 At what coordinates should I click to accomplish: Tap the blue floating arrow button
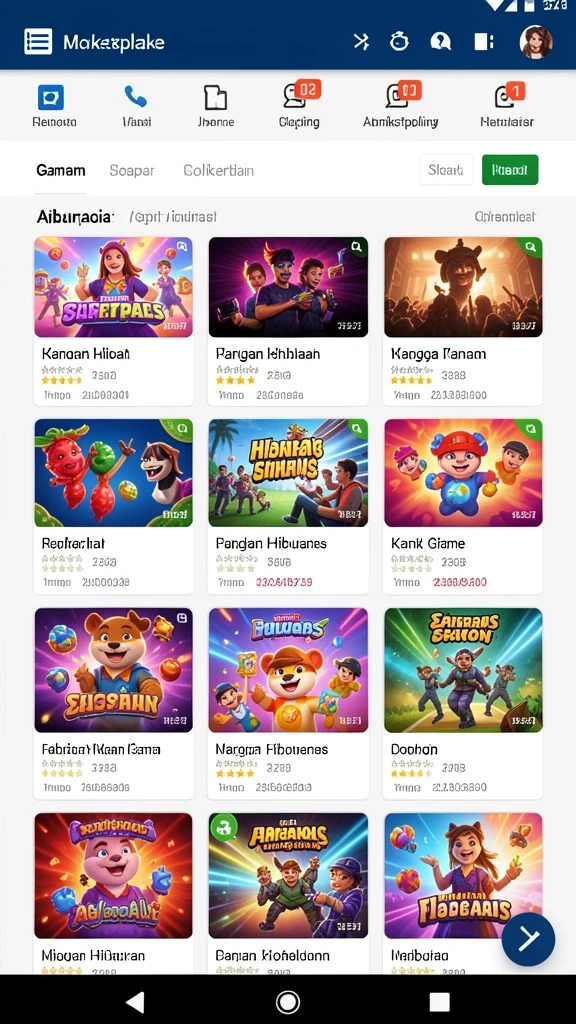[x=528, y=939]
